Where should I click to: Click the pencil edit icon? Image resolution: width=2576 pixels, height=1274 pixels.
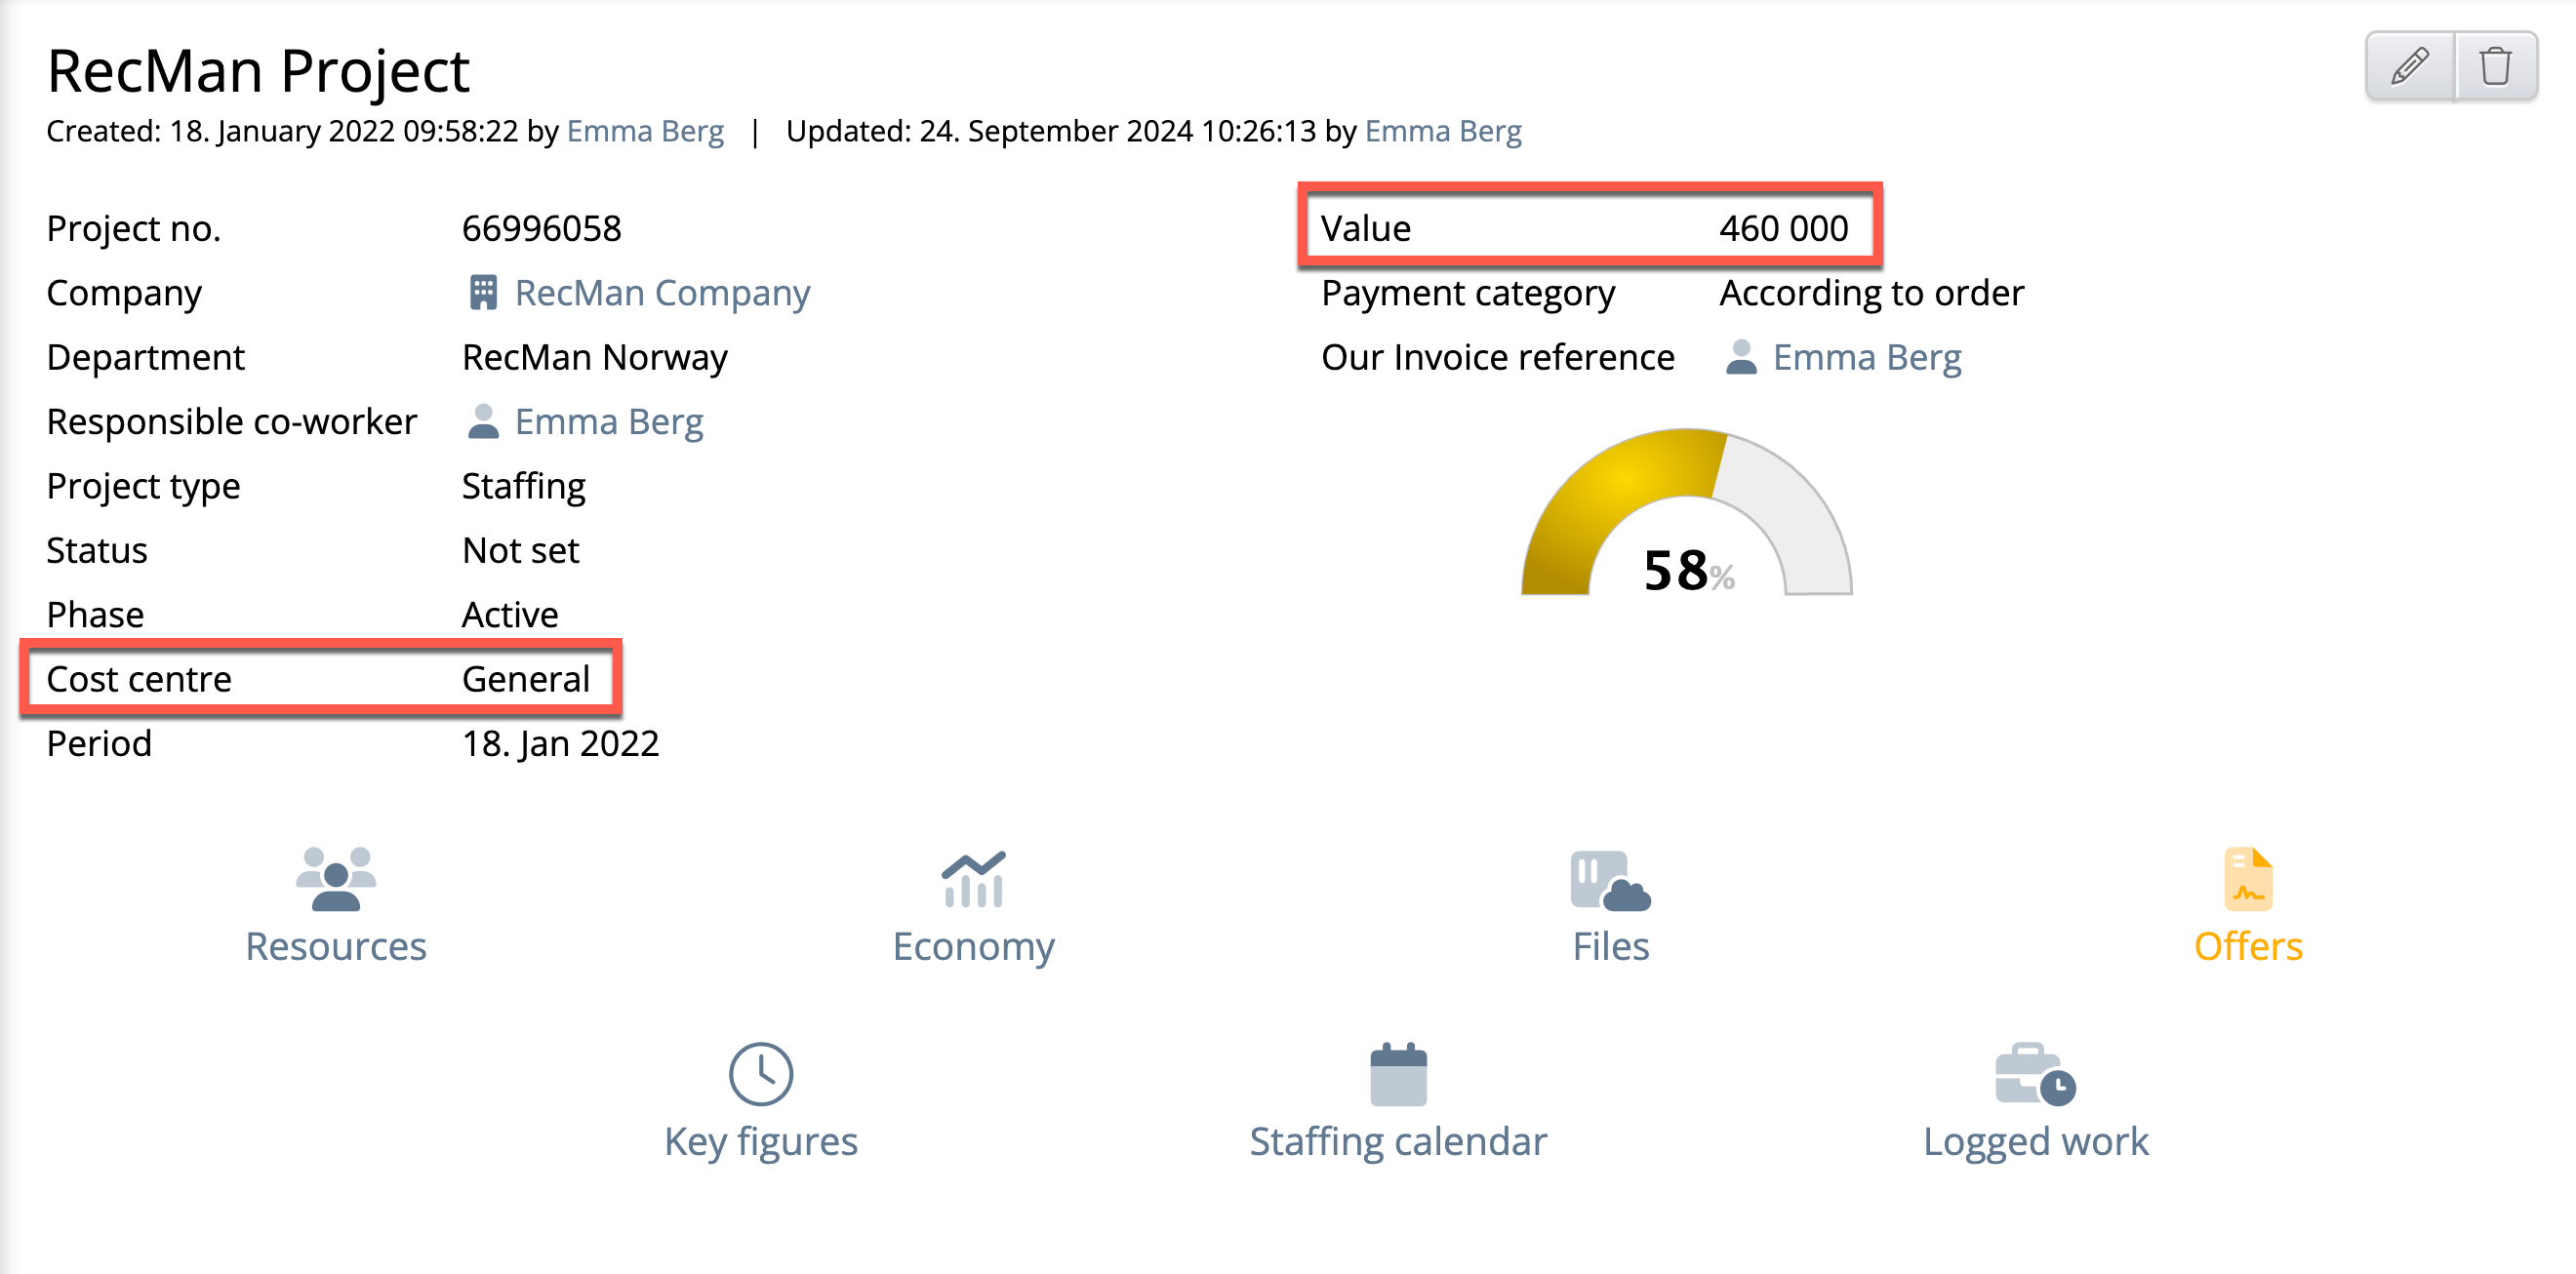click(2410, 66)
